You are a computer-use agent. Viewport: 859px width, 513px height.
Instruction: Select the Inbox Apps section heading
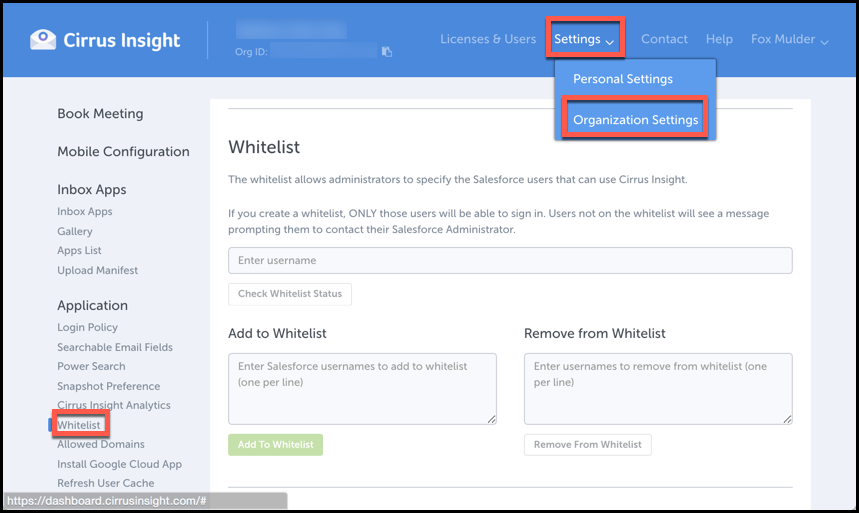coord(91,190)
